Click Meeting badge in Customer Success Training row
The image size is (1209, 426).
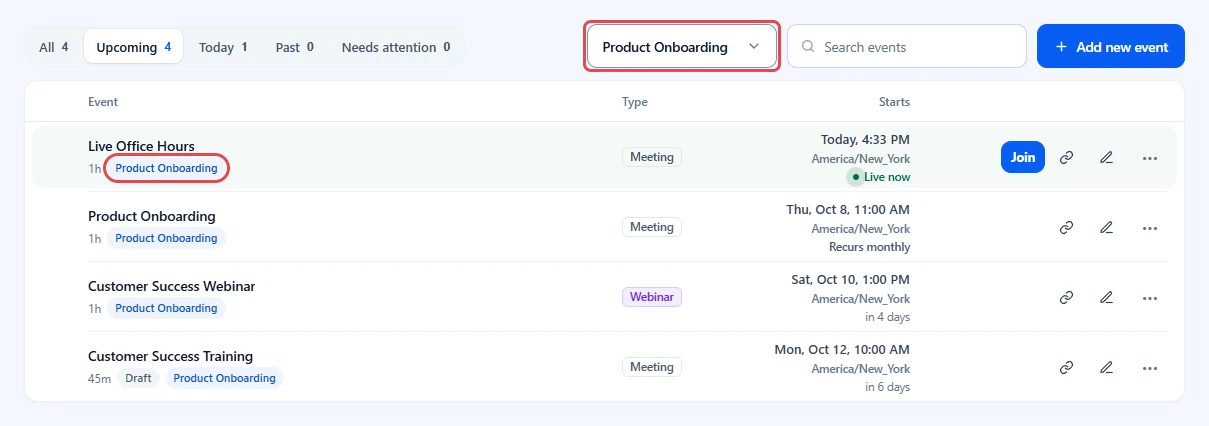click(x=652, y=367)
